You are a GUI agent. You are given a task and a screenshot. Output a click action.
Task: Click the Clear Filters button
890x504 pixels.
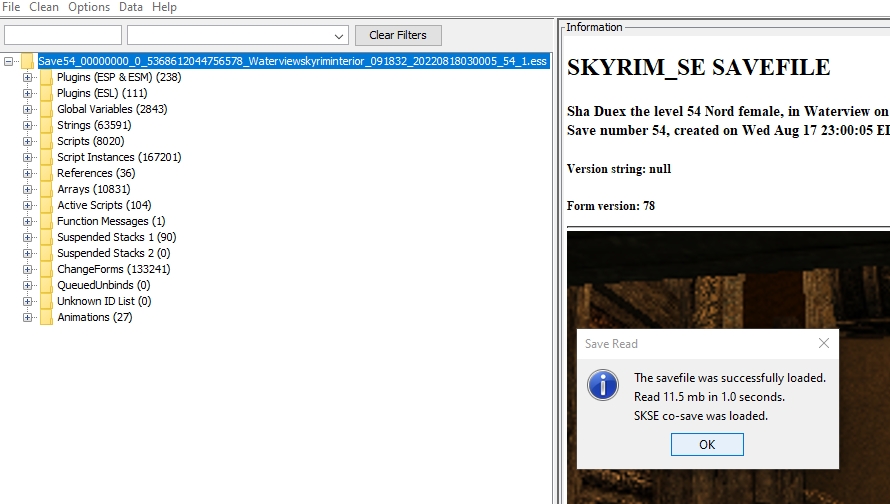click(398, 35)
